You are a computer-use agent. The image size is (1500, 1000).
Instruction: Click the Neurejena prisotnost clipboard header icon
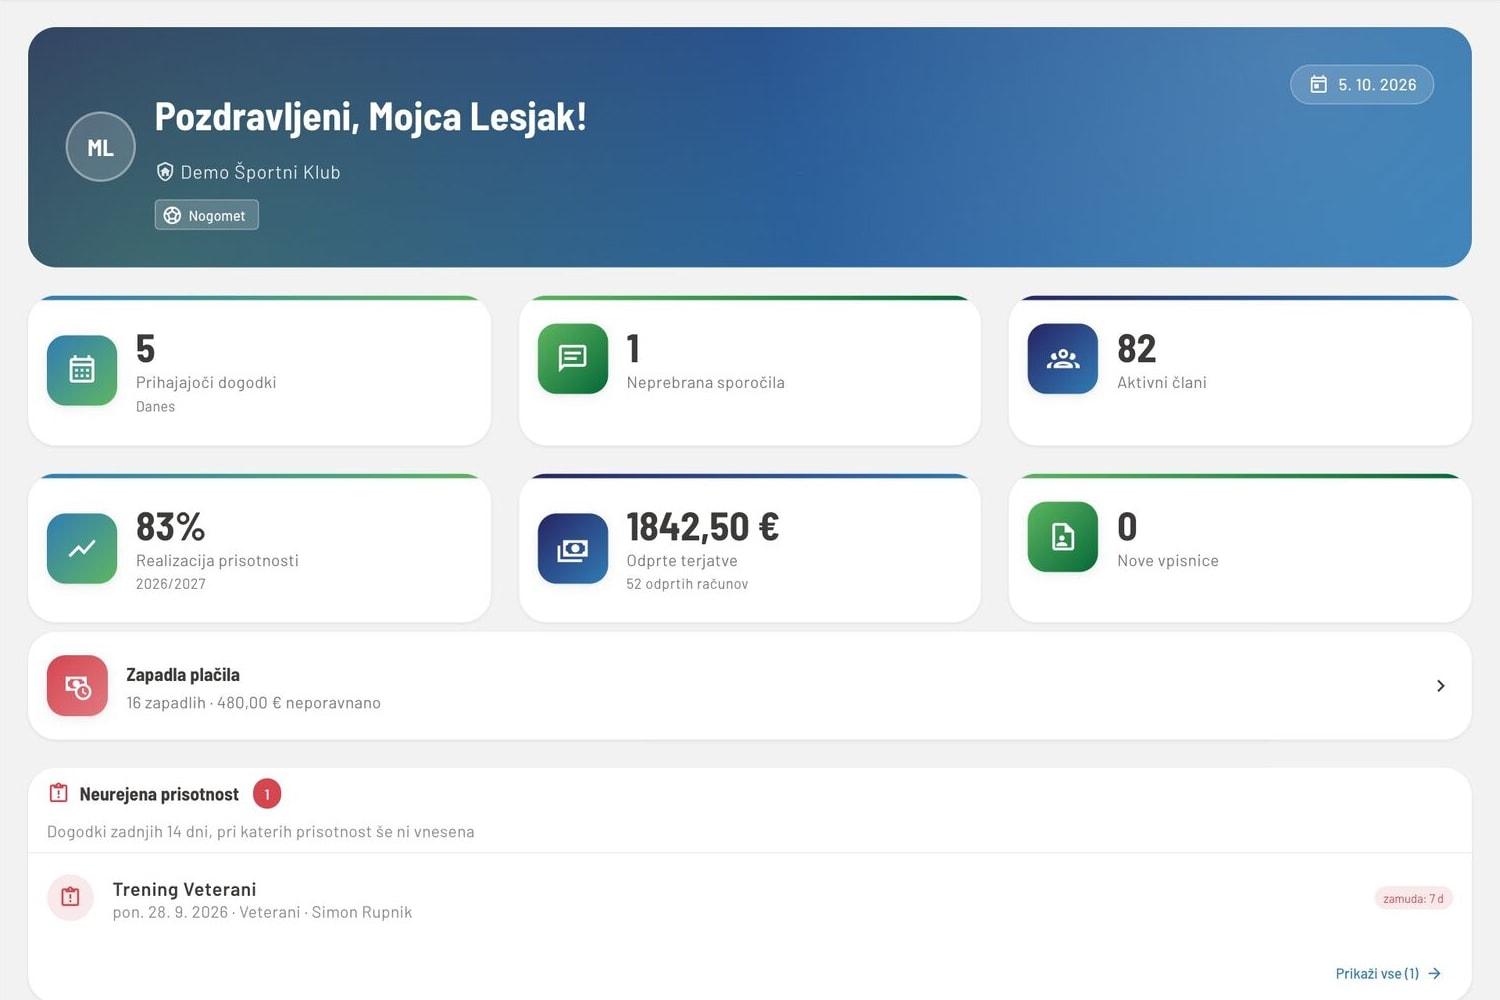point(58,794)
